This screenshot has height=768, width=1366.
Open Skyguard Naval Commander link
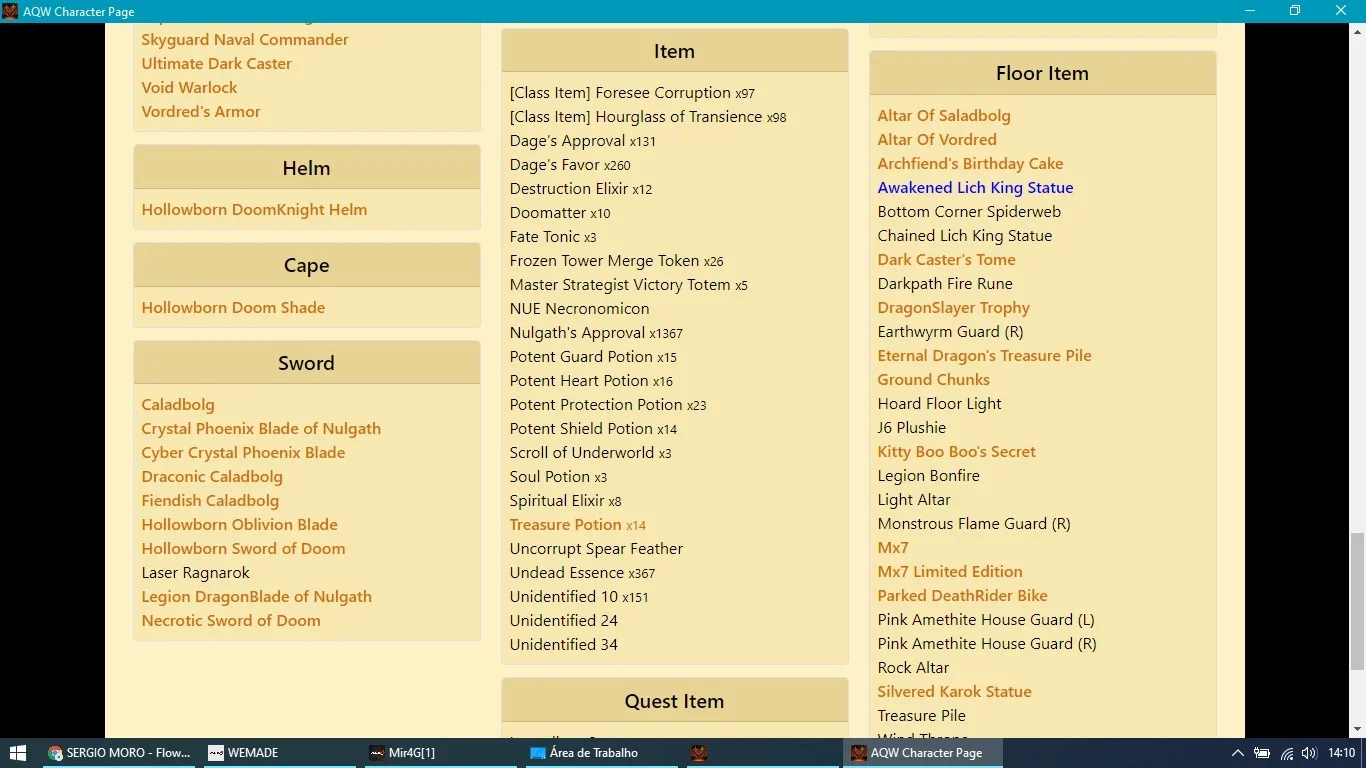245,40
